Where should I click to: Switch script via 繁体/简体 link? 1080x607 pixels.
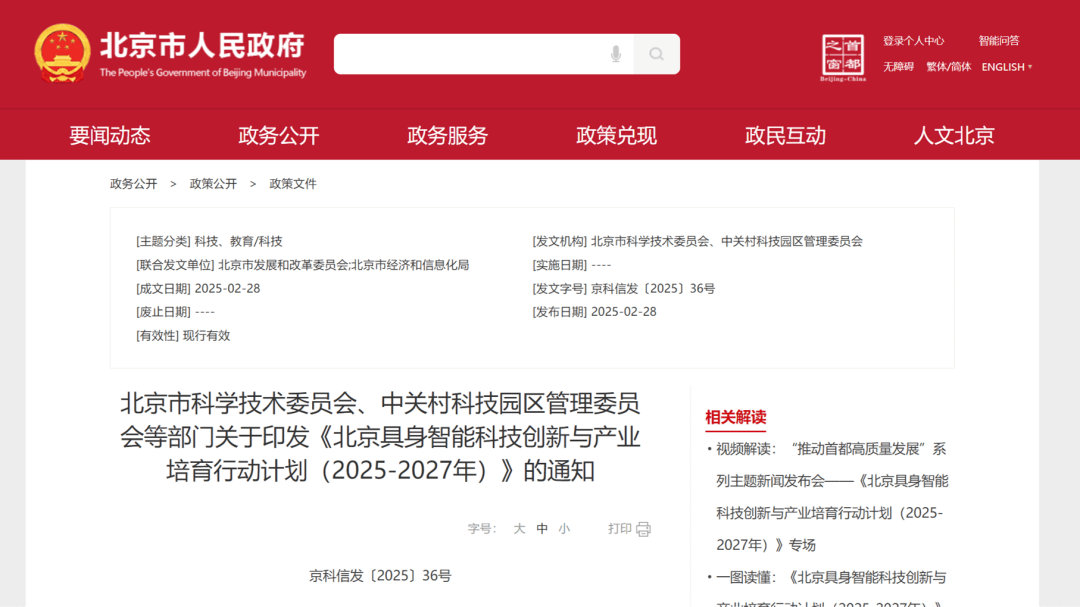click(x=948, y=67)
